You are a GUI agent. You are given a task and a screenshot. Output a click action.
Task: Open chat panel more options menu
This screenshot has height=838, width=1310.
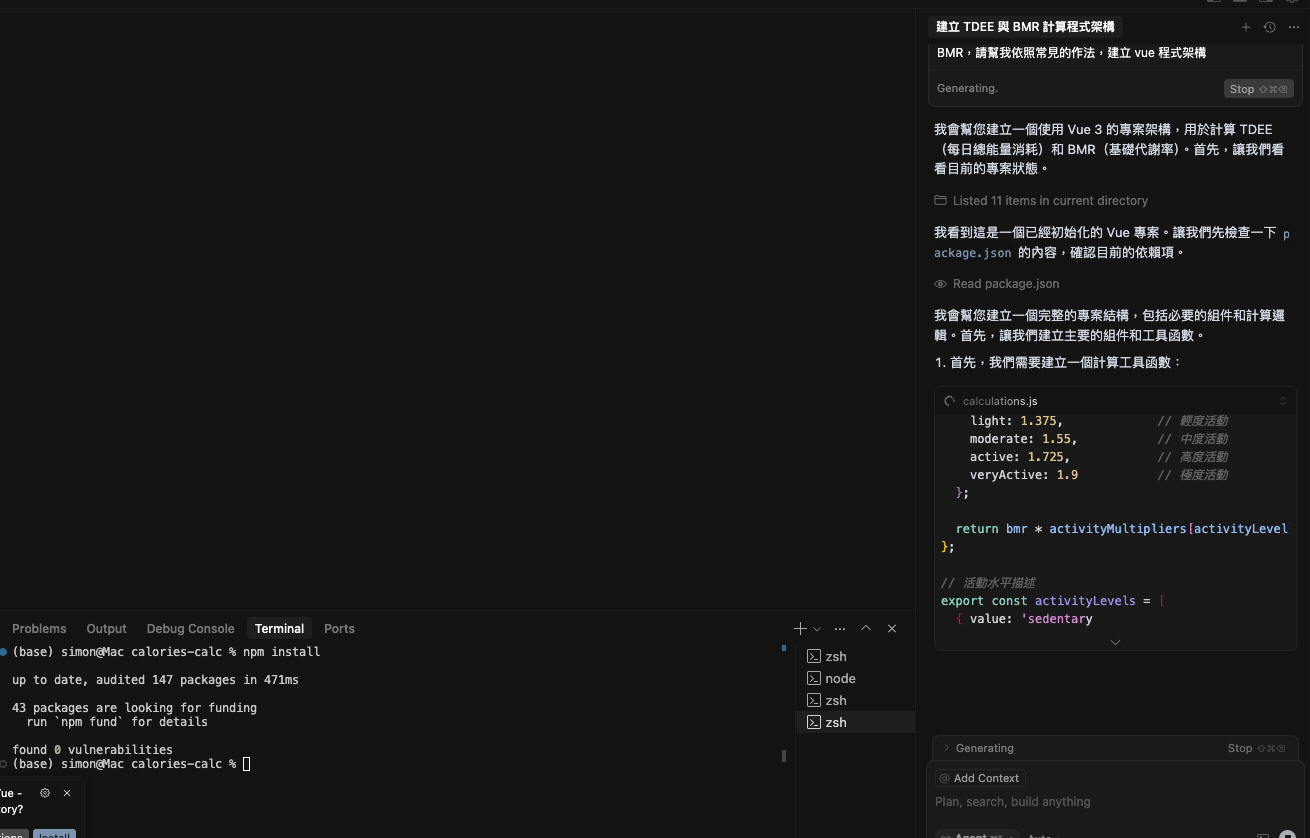pyautogui.click(x=1294, y=28)
